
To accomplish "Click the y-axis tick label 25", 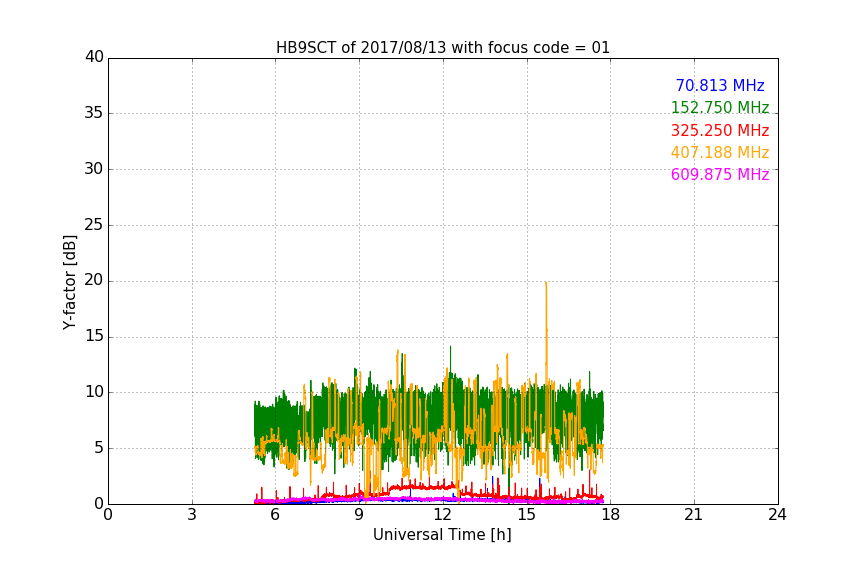I will [94, 225].
